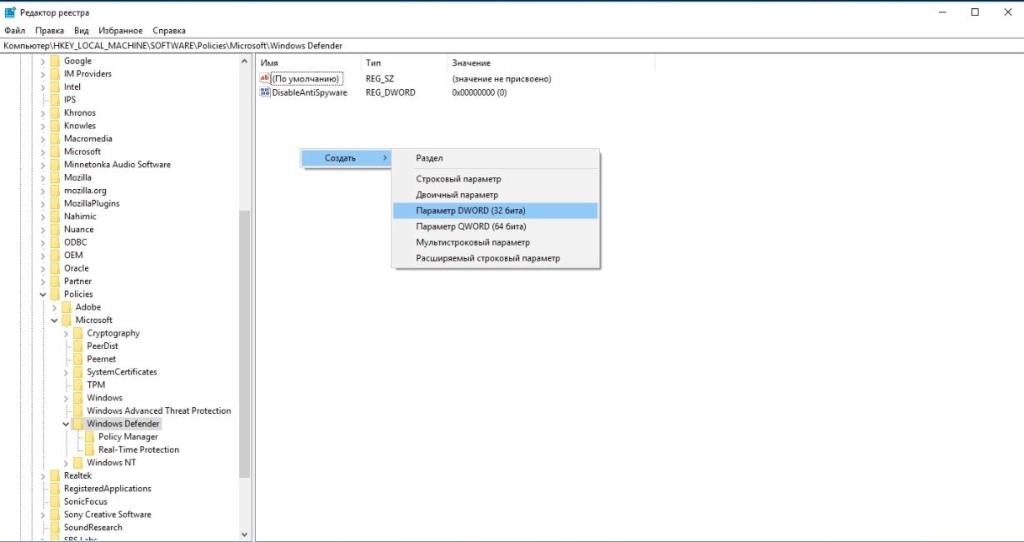The image size is (1024, 542).
Task: Expand the Microsoft key below Macromedia
Action: tap(43, 151)
